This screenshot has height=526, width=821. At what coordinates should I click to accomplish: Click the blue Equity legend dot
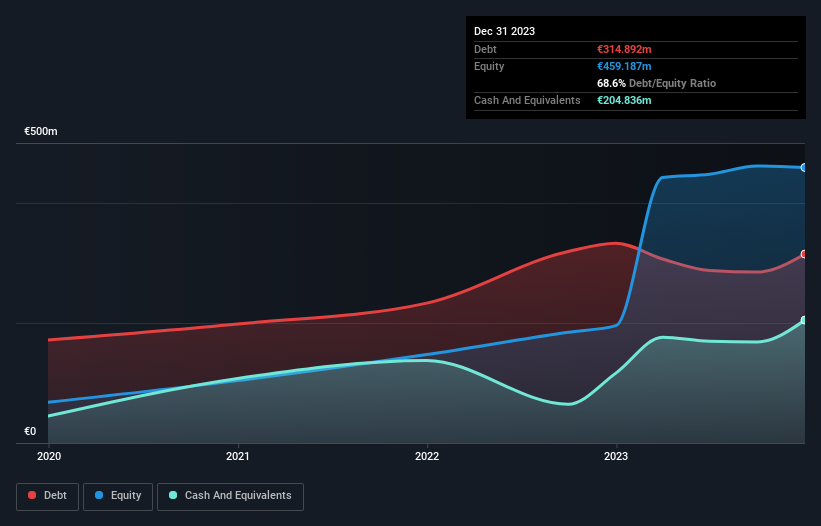99,495
